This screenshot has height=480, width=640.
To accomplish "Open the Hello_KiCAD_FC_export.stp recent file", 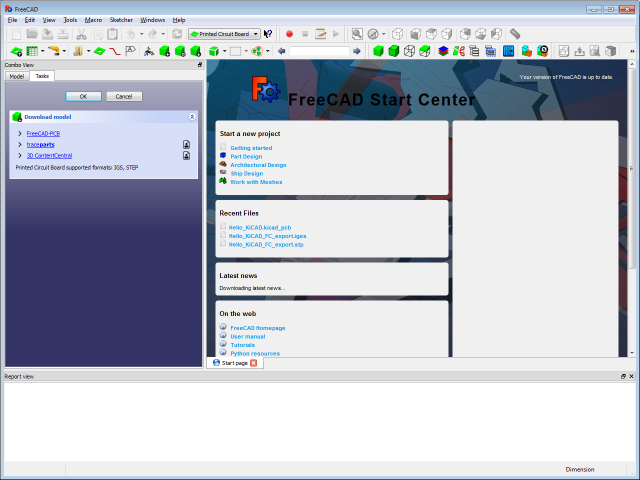I will 266,245.
